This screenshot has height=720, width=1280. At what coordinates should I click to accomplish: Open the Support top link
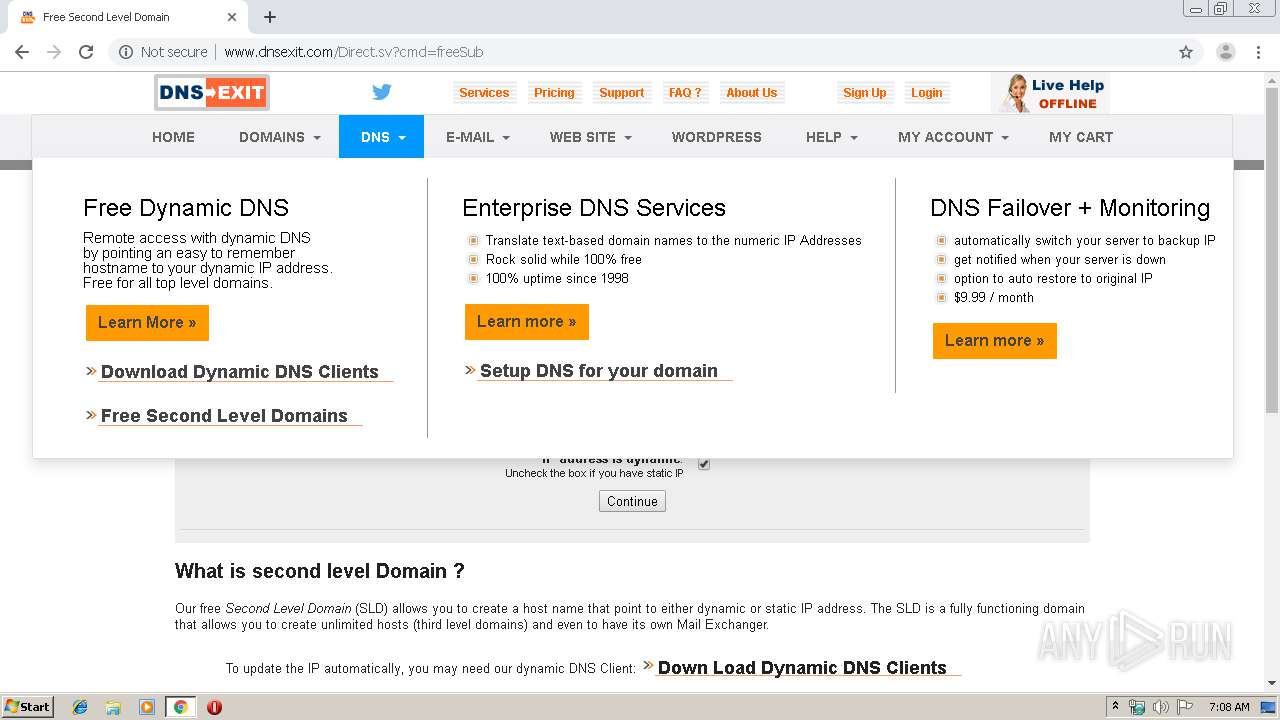(621, 93)
